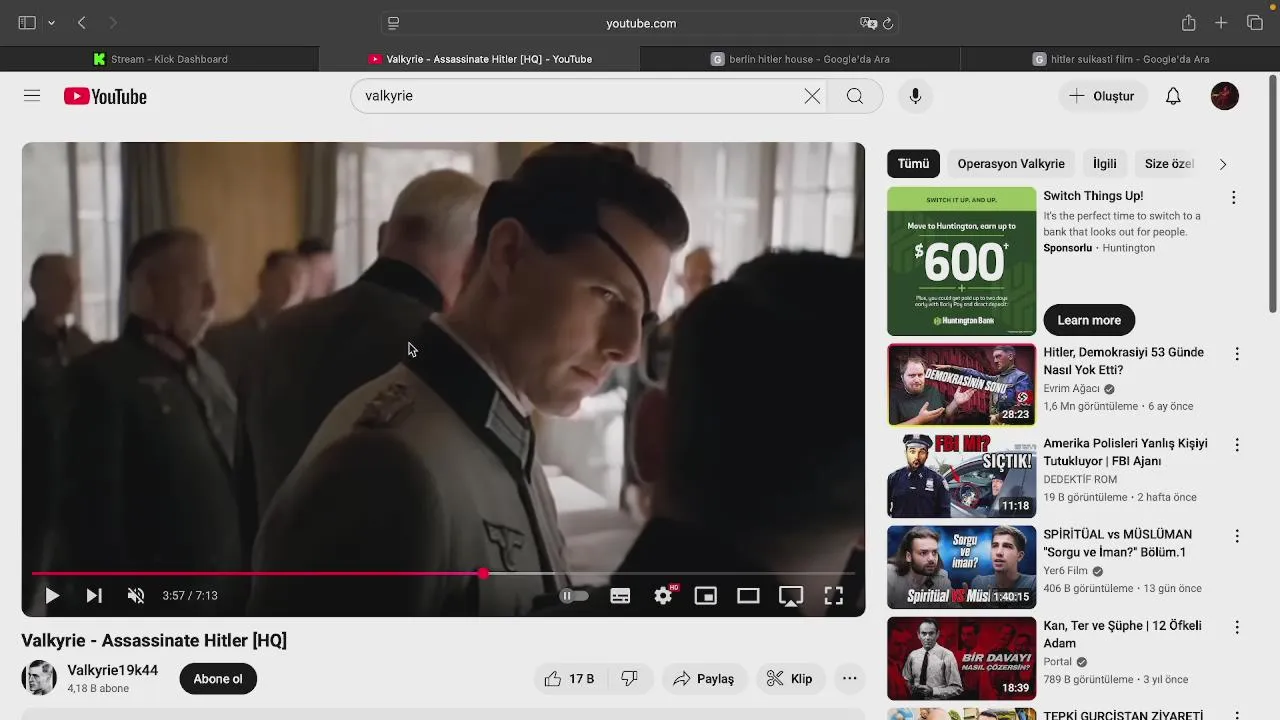Skip to the next video
Viewport: 1280px width, 720px height.
tap(94, 596)
